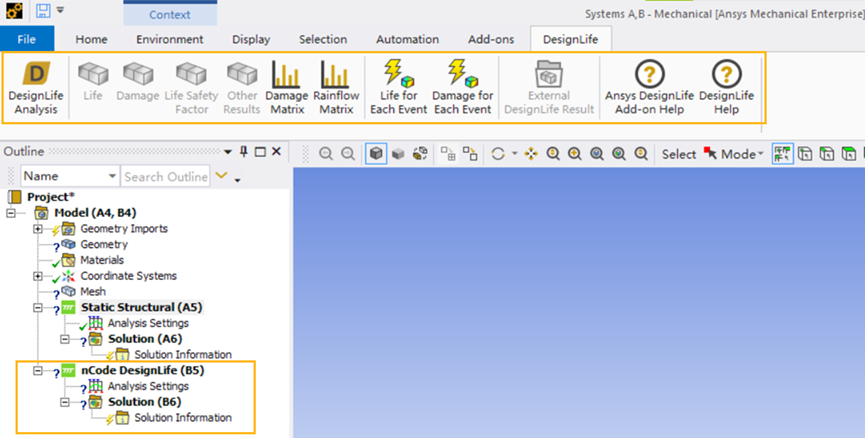Image resolution: width=865 pixels, height=438 pixels.
Task: Collapse the Model (A4, B4) node
Action: coord(11,213)
